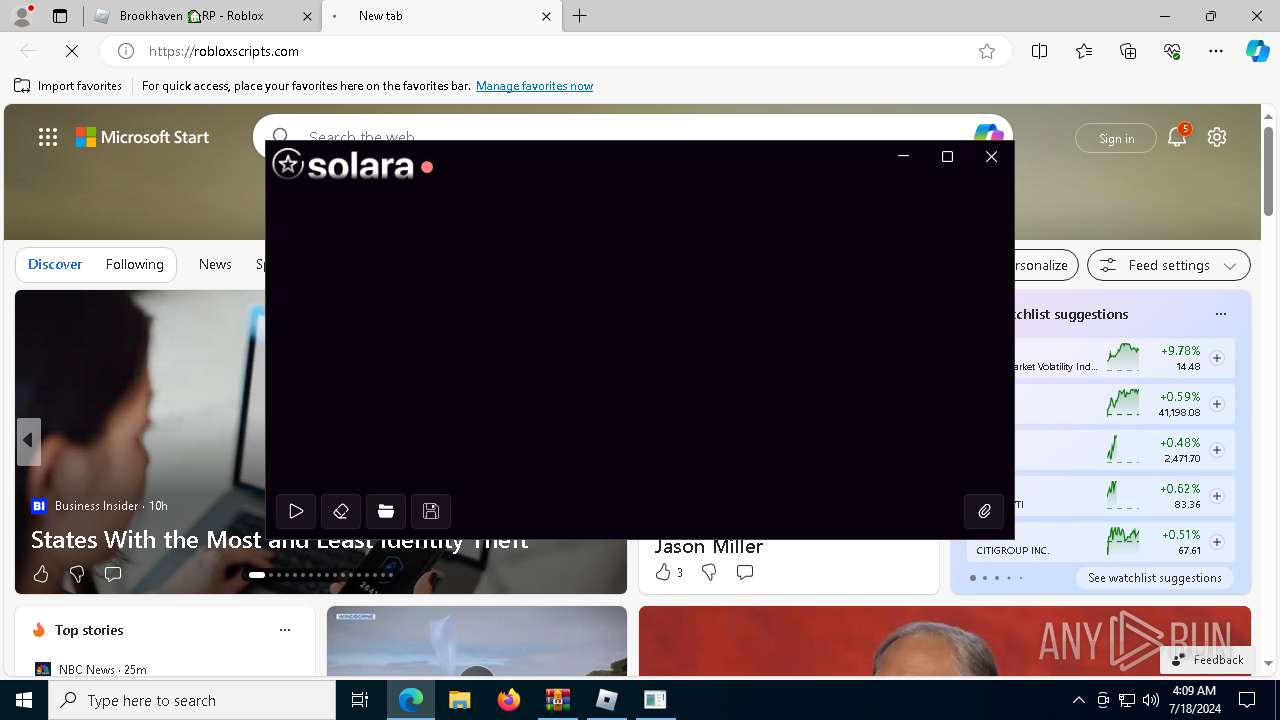The image size is (1280, 720).
Task: Comment on the Business Insider story
Action: [113, 574]
